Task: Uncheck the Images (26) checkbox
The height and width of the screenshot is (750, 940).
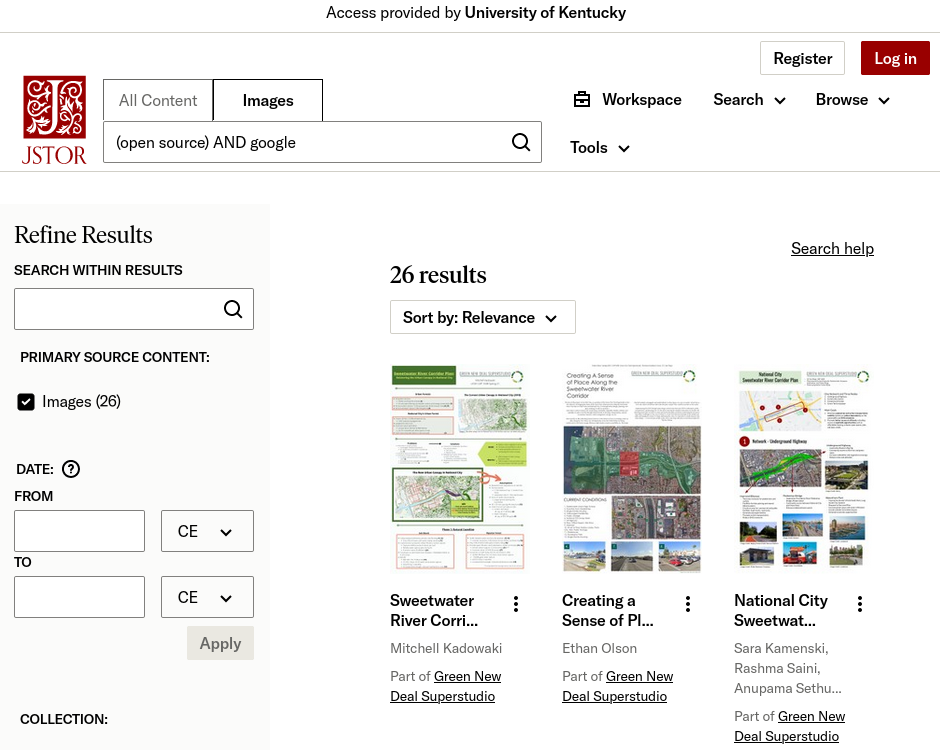Action: coord(26,402)
